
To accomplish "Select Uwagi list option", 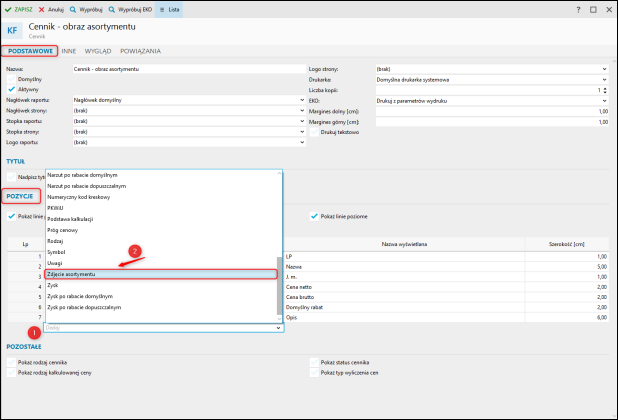I will tap(161, 263).
